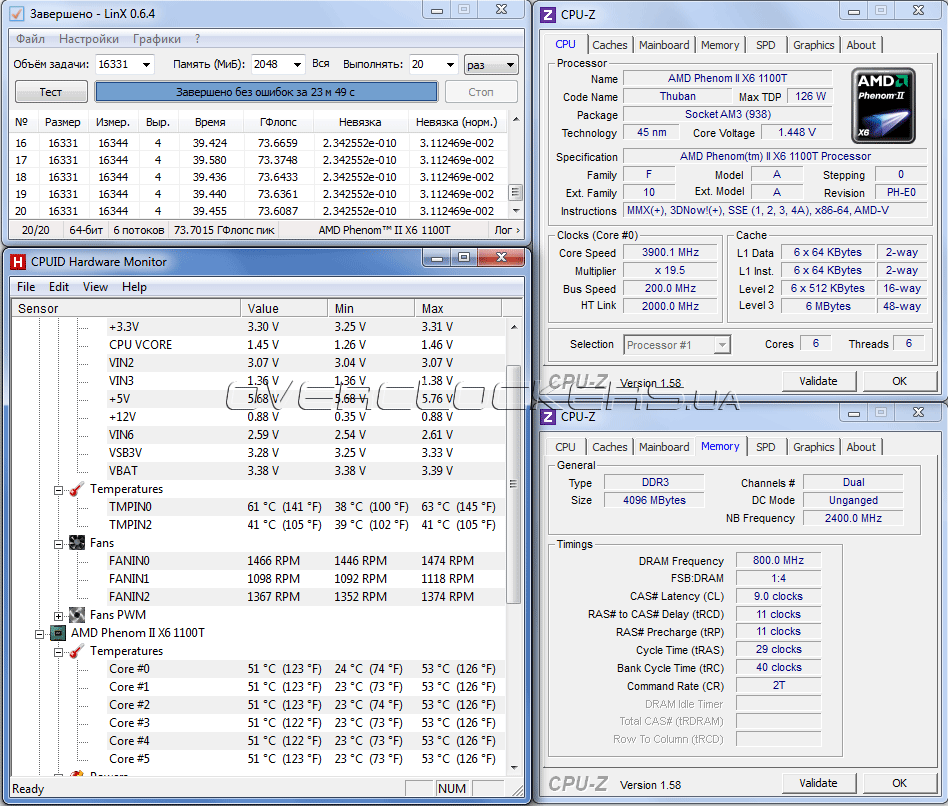Click the Завершено без ошибок progress bar
The width and height of the screenshot is (948, 806).
[x=266, y=92]
